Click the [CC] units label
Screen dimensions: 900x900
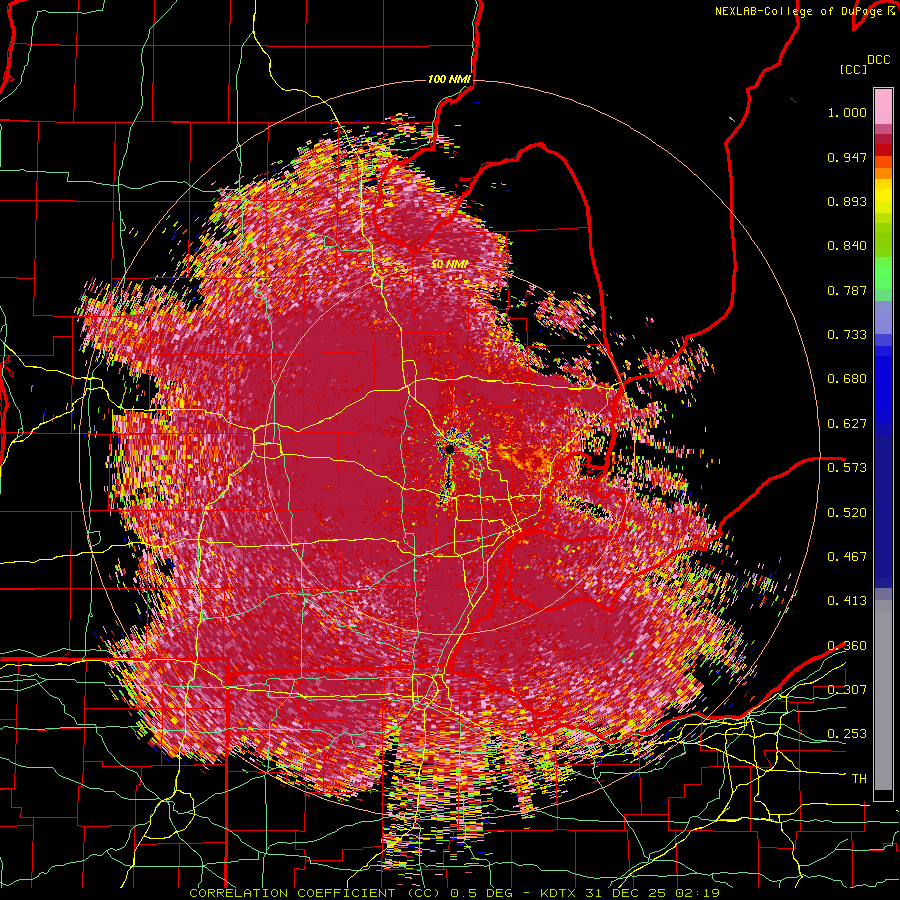tap(853, 69)
